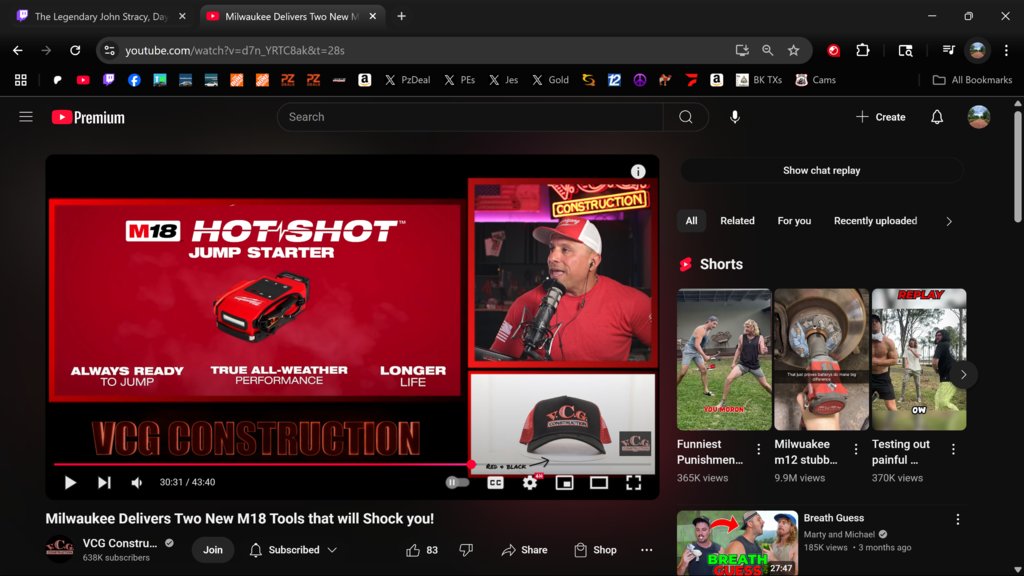Go to YouTube Premium home logo
Screen dimensions: 1024x576
point(88,118)
